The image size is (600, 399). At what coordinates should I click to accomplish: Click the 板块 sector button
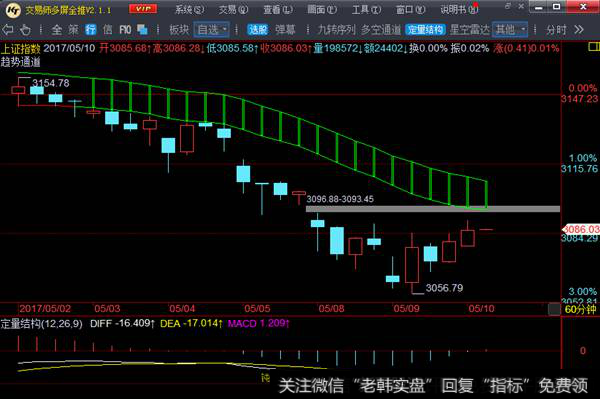179,29
